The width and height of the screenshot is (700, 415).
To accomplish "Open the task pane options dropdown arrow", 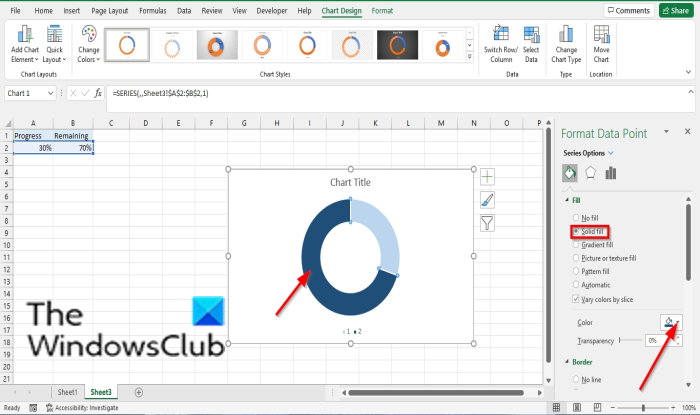I will [666, 131].
